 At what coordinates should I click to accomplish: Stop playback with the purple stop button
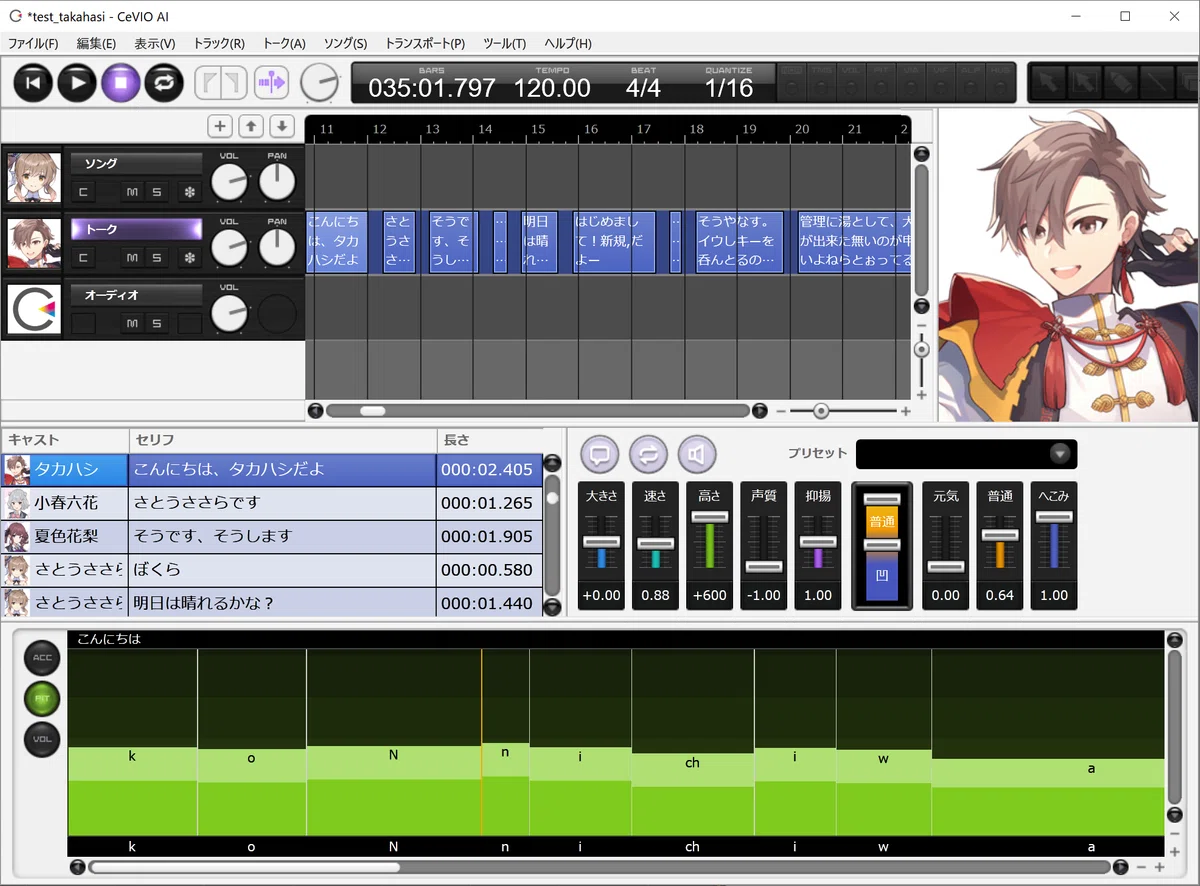(121, 82)
